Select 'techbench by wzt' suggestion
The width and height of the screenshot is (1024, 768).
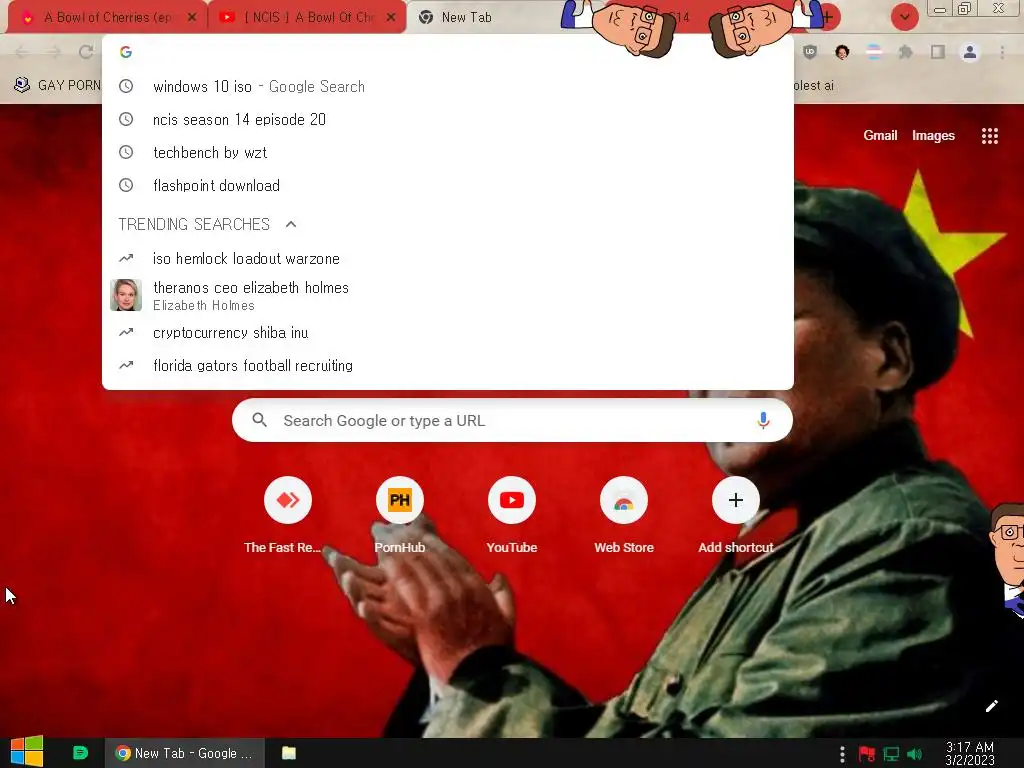coord(448,152)
